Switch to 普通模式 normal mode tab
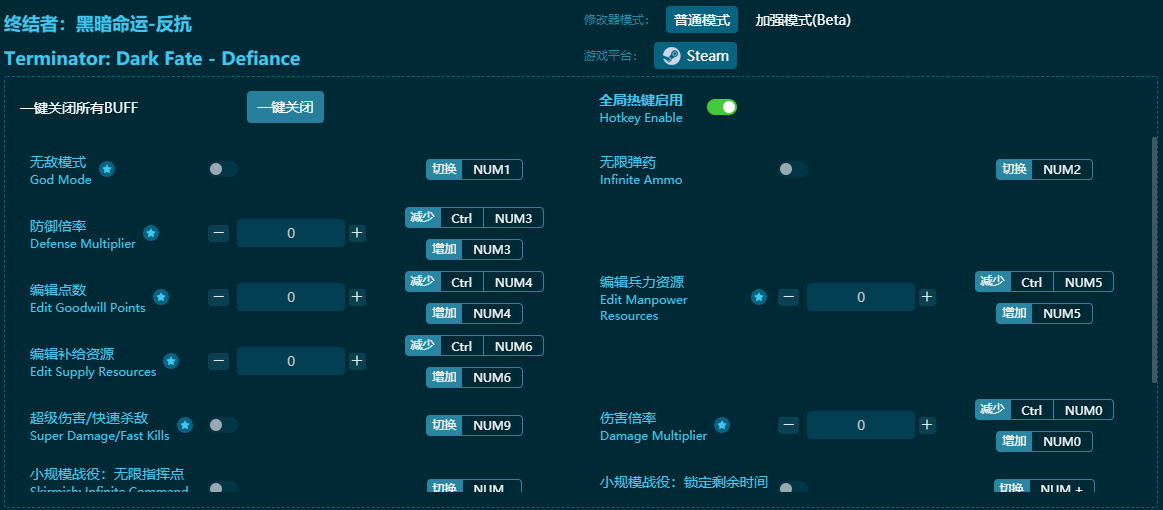This screenshot has height=510, width=1163. coord(702,20)
